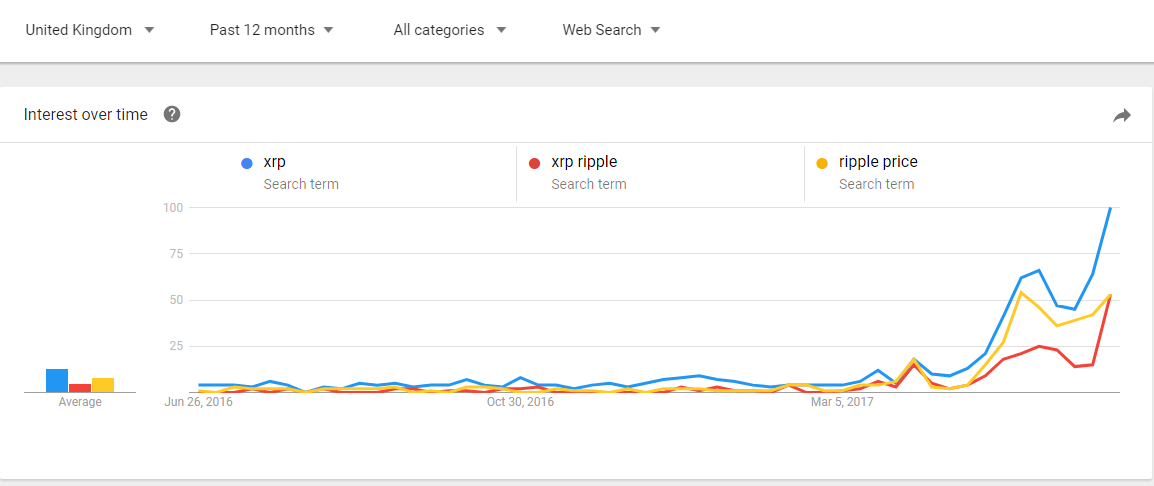Select the xrp search term
Screen dimensions: 1154x486
[x=273, y=162]
